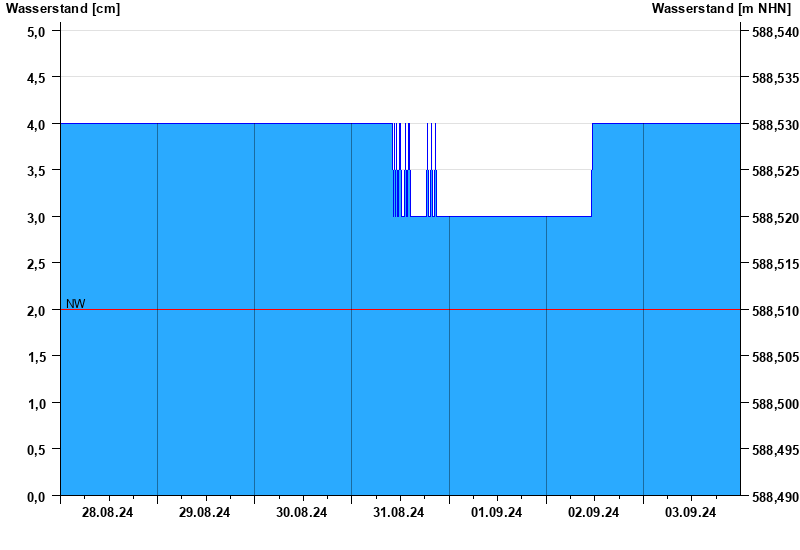Click the NW label on red line
The height and width of the screenshot is (550, 800).
coord(76,304)
